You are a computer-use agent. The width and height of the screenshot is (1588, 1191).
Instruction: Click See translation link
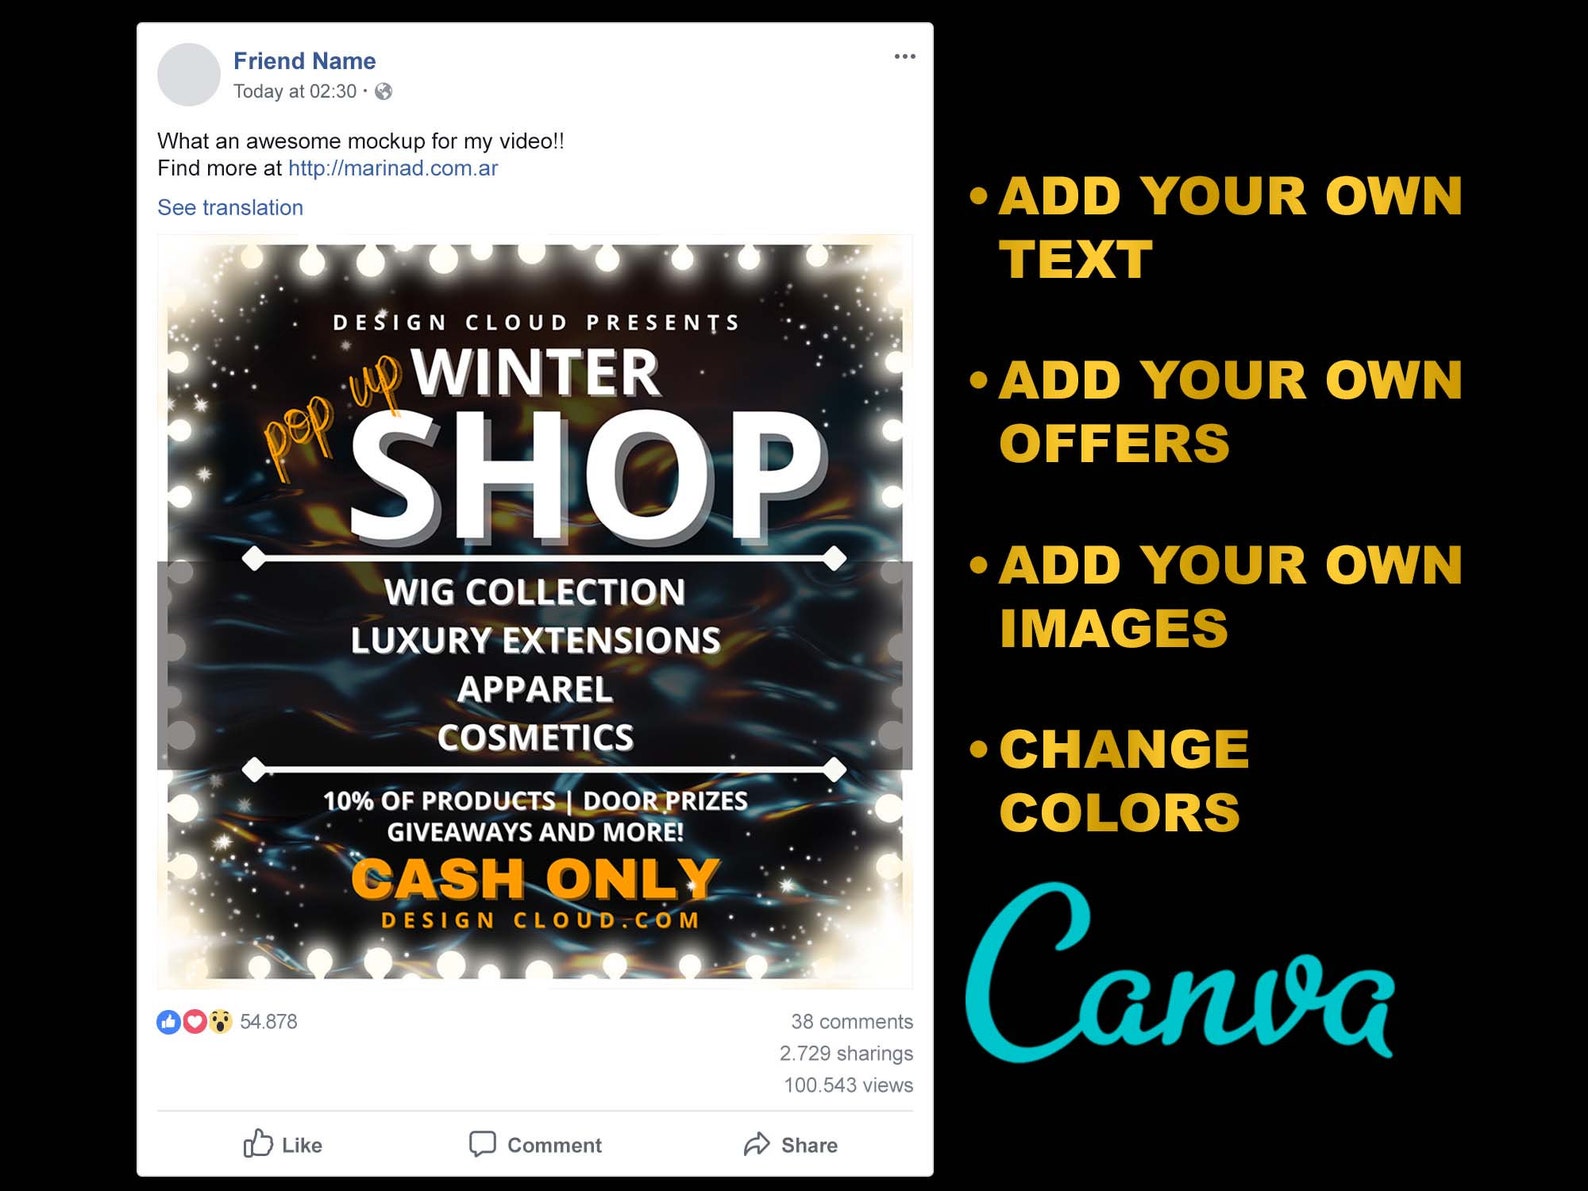pyautogui.click(x=230, y=207)
